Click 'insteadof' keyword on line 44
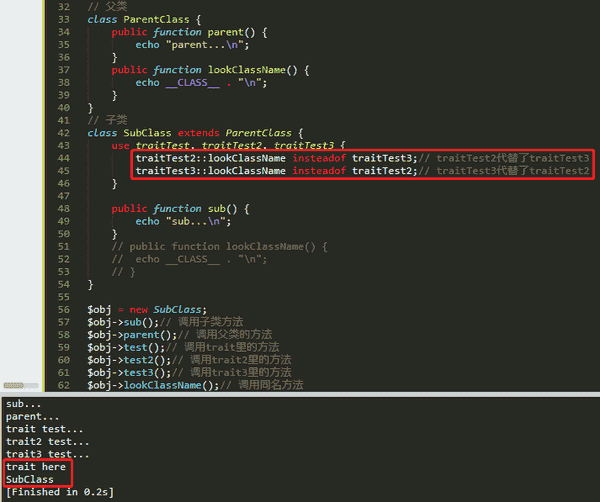 [319, 158]
